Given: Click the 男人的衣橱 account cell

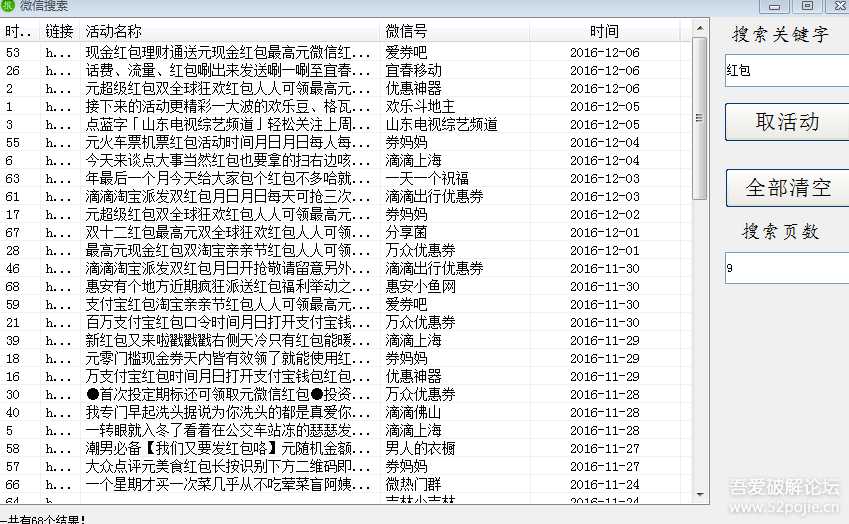Looking at the screenshot, I should [x=421, y=448].
